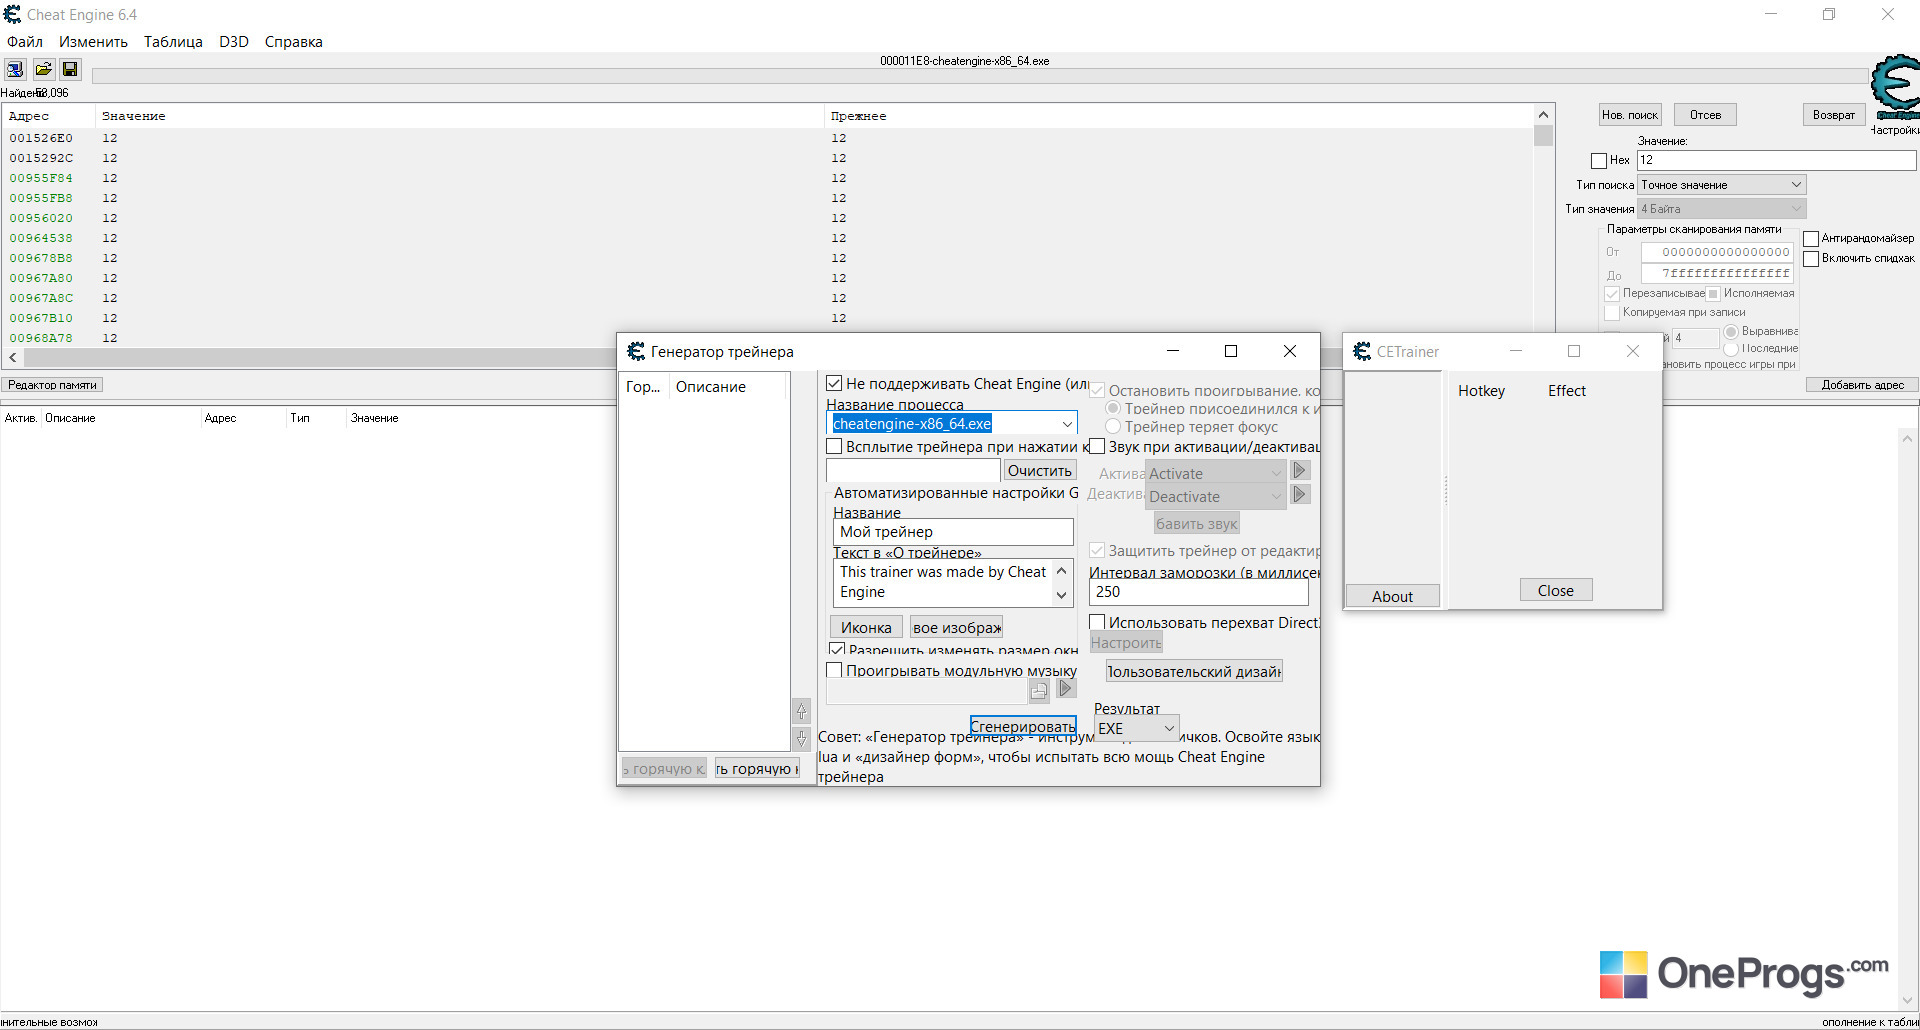Click the 'Редактор памяти' button
Image resolution: width=1920 pixels, height=1030 pixels.
[x=53, y=385]
